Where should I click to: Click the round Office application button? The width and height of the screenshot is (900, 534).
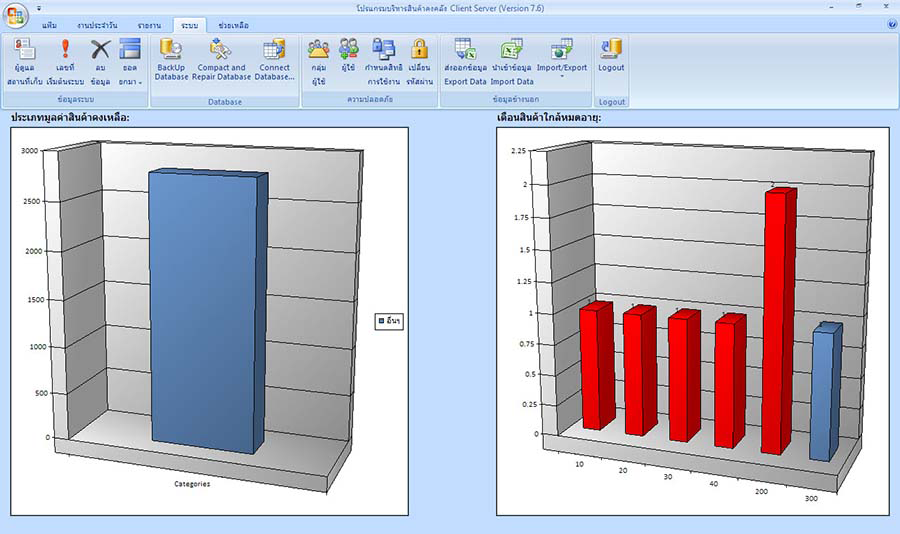(15, 15)
